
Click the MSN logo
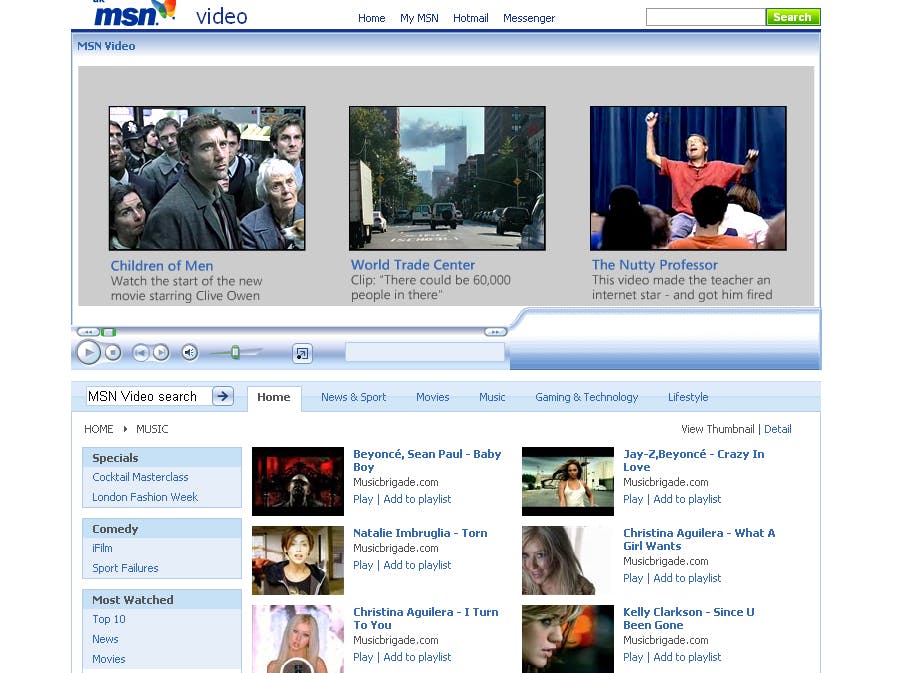coord(134,14)
